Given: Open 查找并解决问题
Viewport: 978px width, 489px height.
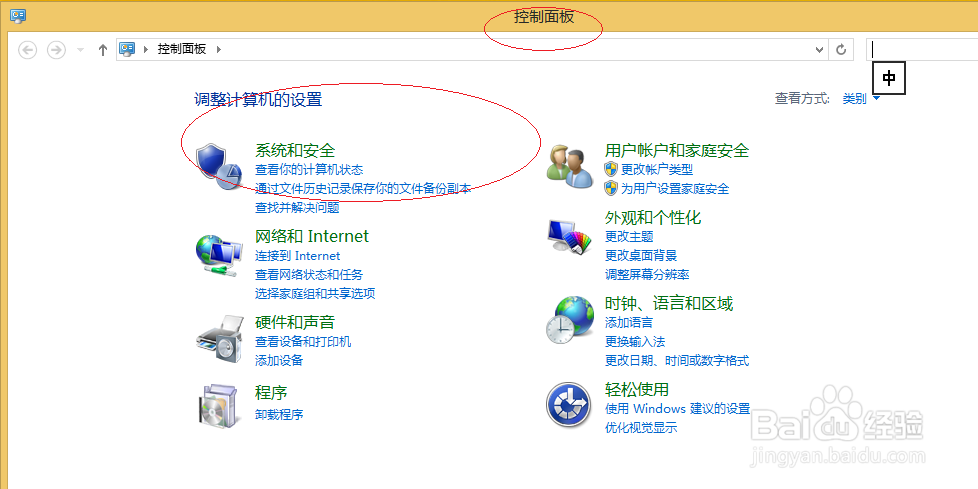Looking at the screenshot, I should [x=297, y=208].
